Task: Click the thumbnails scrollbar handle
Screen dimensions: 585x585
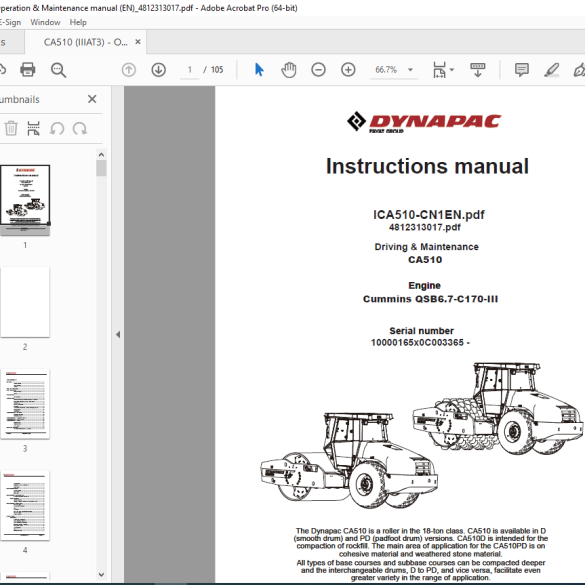Action: coord(101,168)
